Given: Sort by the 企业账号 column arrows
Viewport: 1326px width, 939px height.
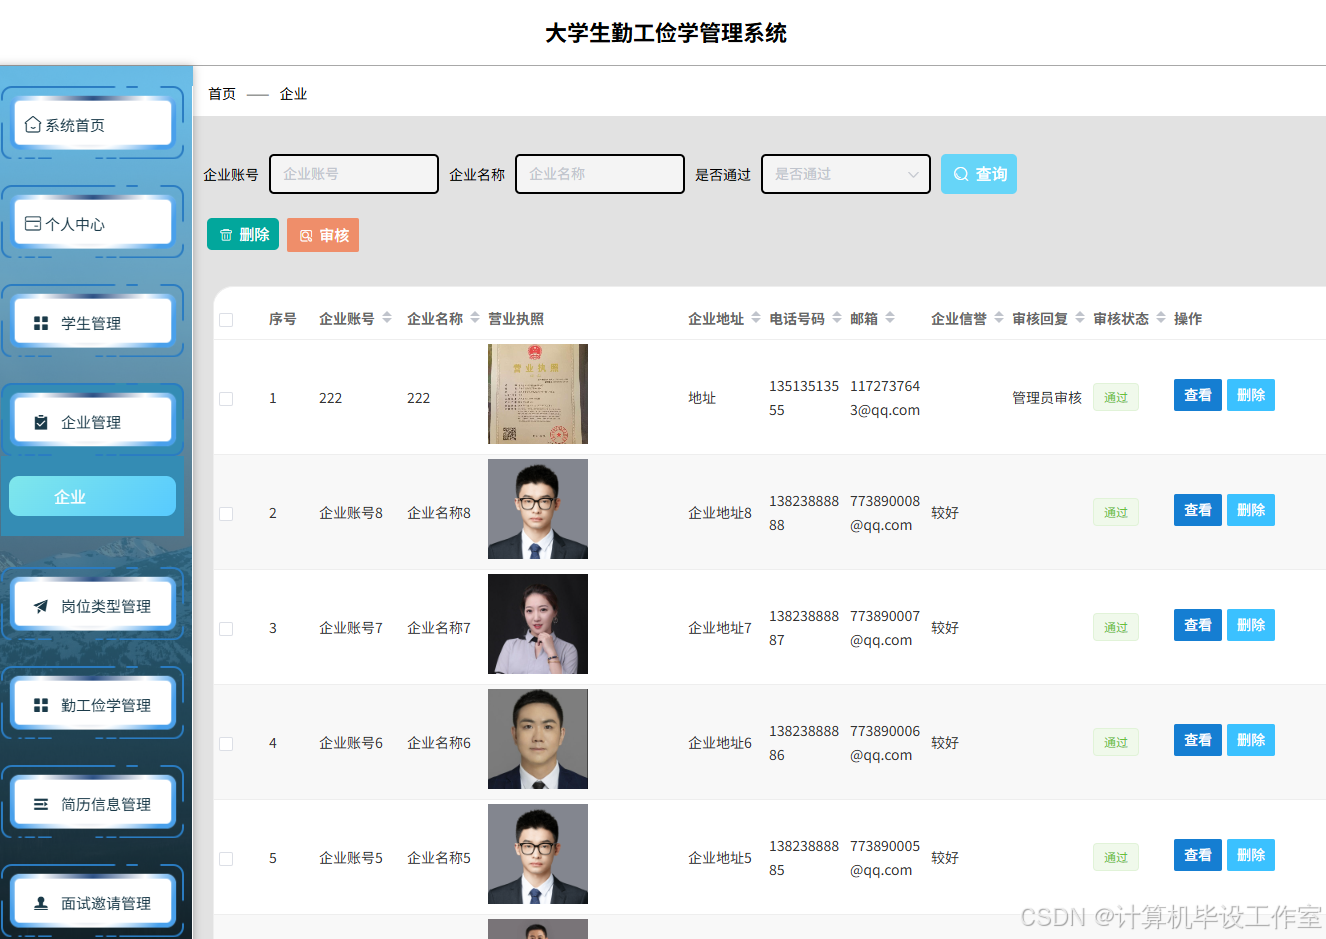Looking at the screenshot, I should click(387, 318).
